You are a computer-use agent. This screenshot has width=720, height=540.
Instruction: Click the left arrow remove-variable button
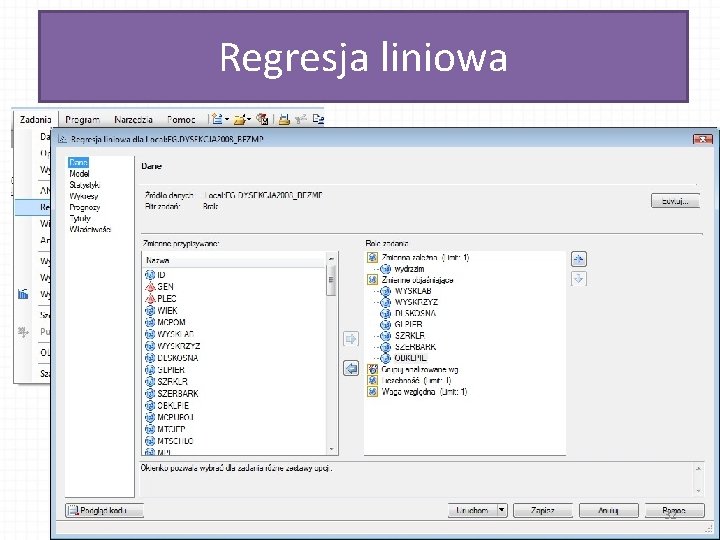(351, 368)
